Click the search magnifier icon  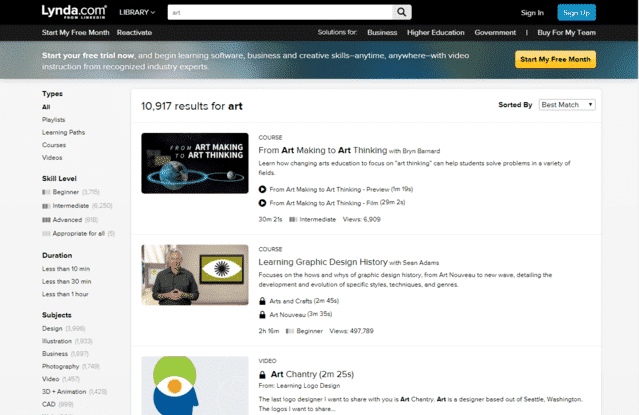click(x=401, y=12)
